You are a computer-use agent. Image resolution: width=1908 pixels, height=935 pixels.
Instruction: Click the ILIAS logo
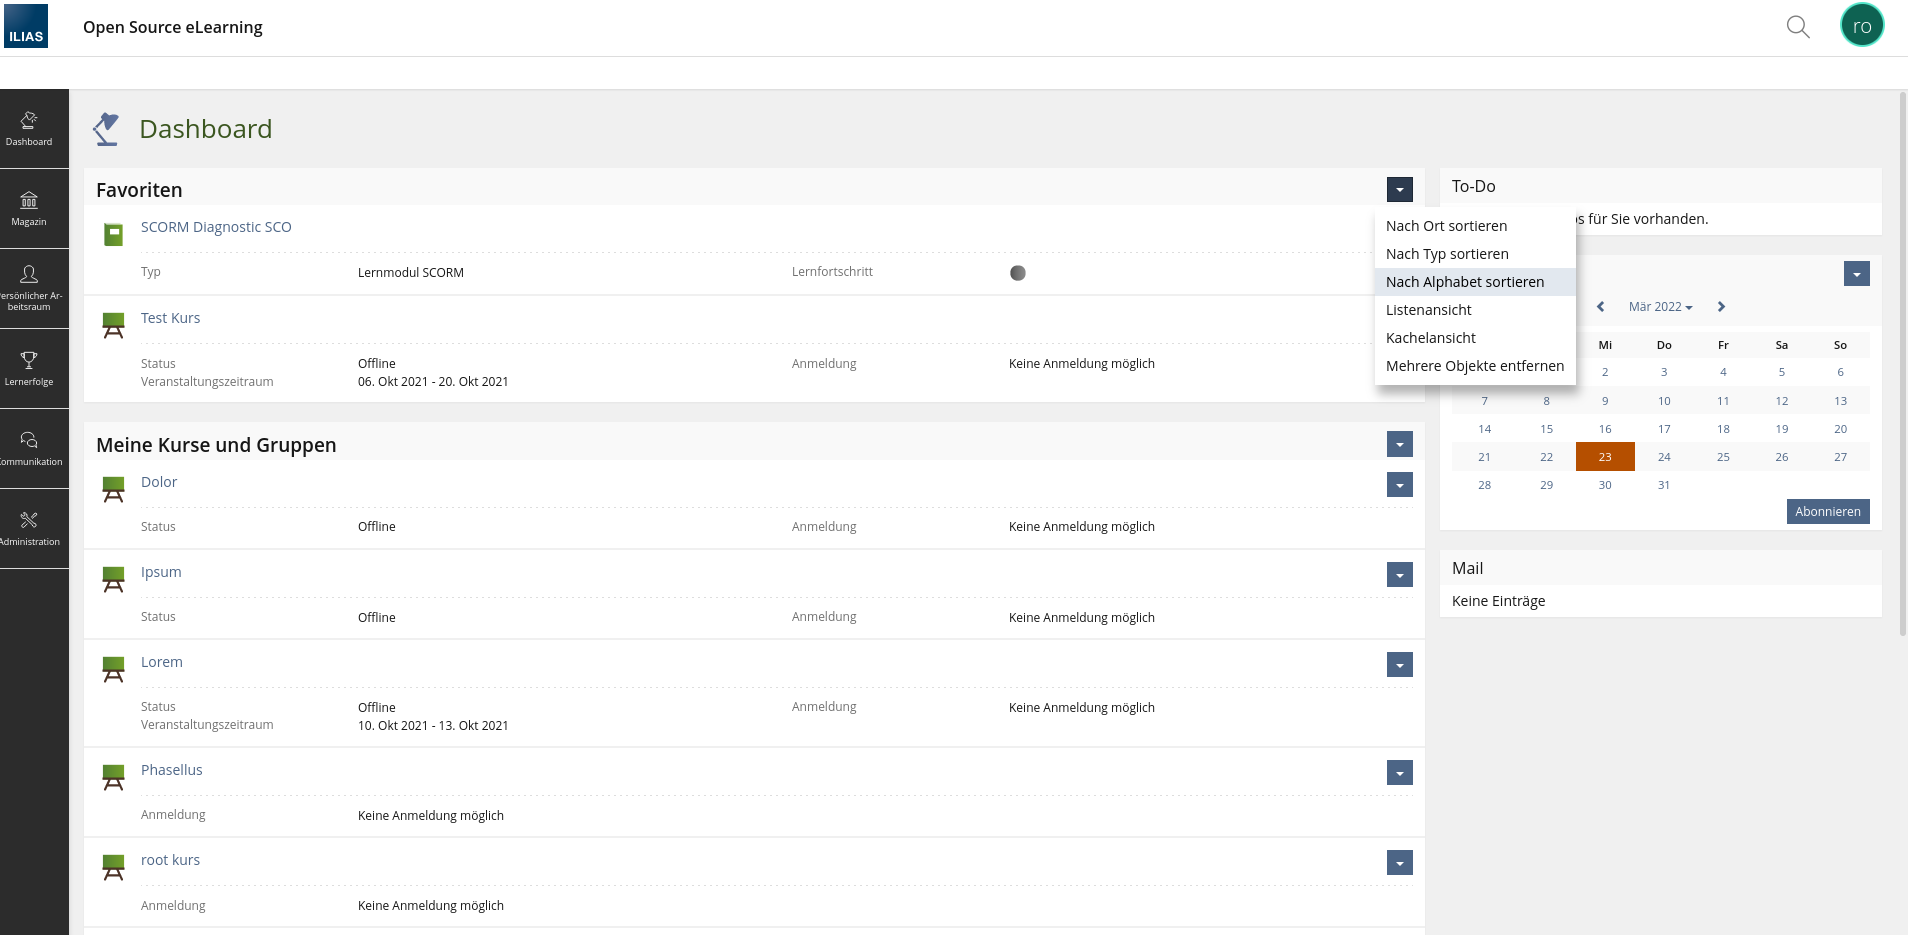click(26, 26)
